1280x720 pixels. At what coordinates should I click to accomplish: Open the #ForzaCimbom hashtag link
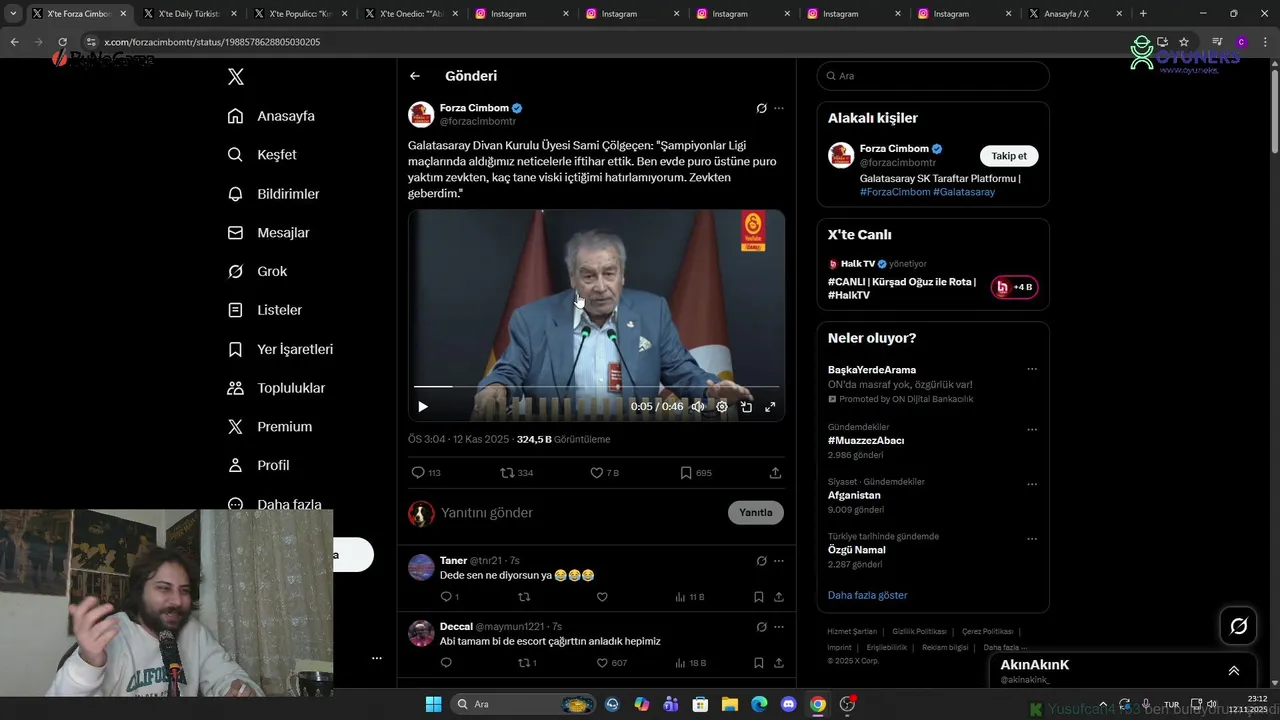(895, 192)
